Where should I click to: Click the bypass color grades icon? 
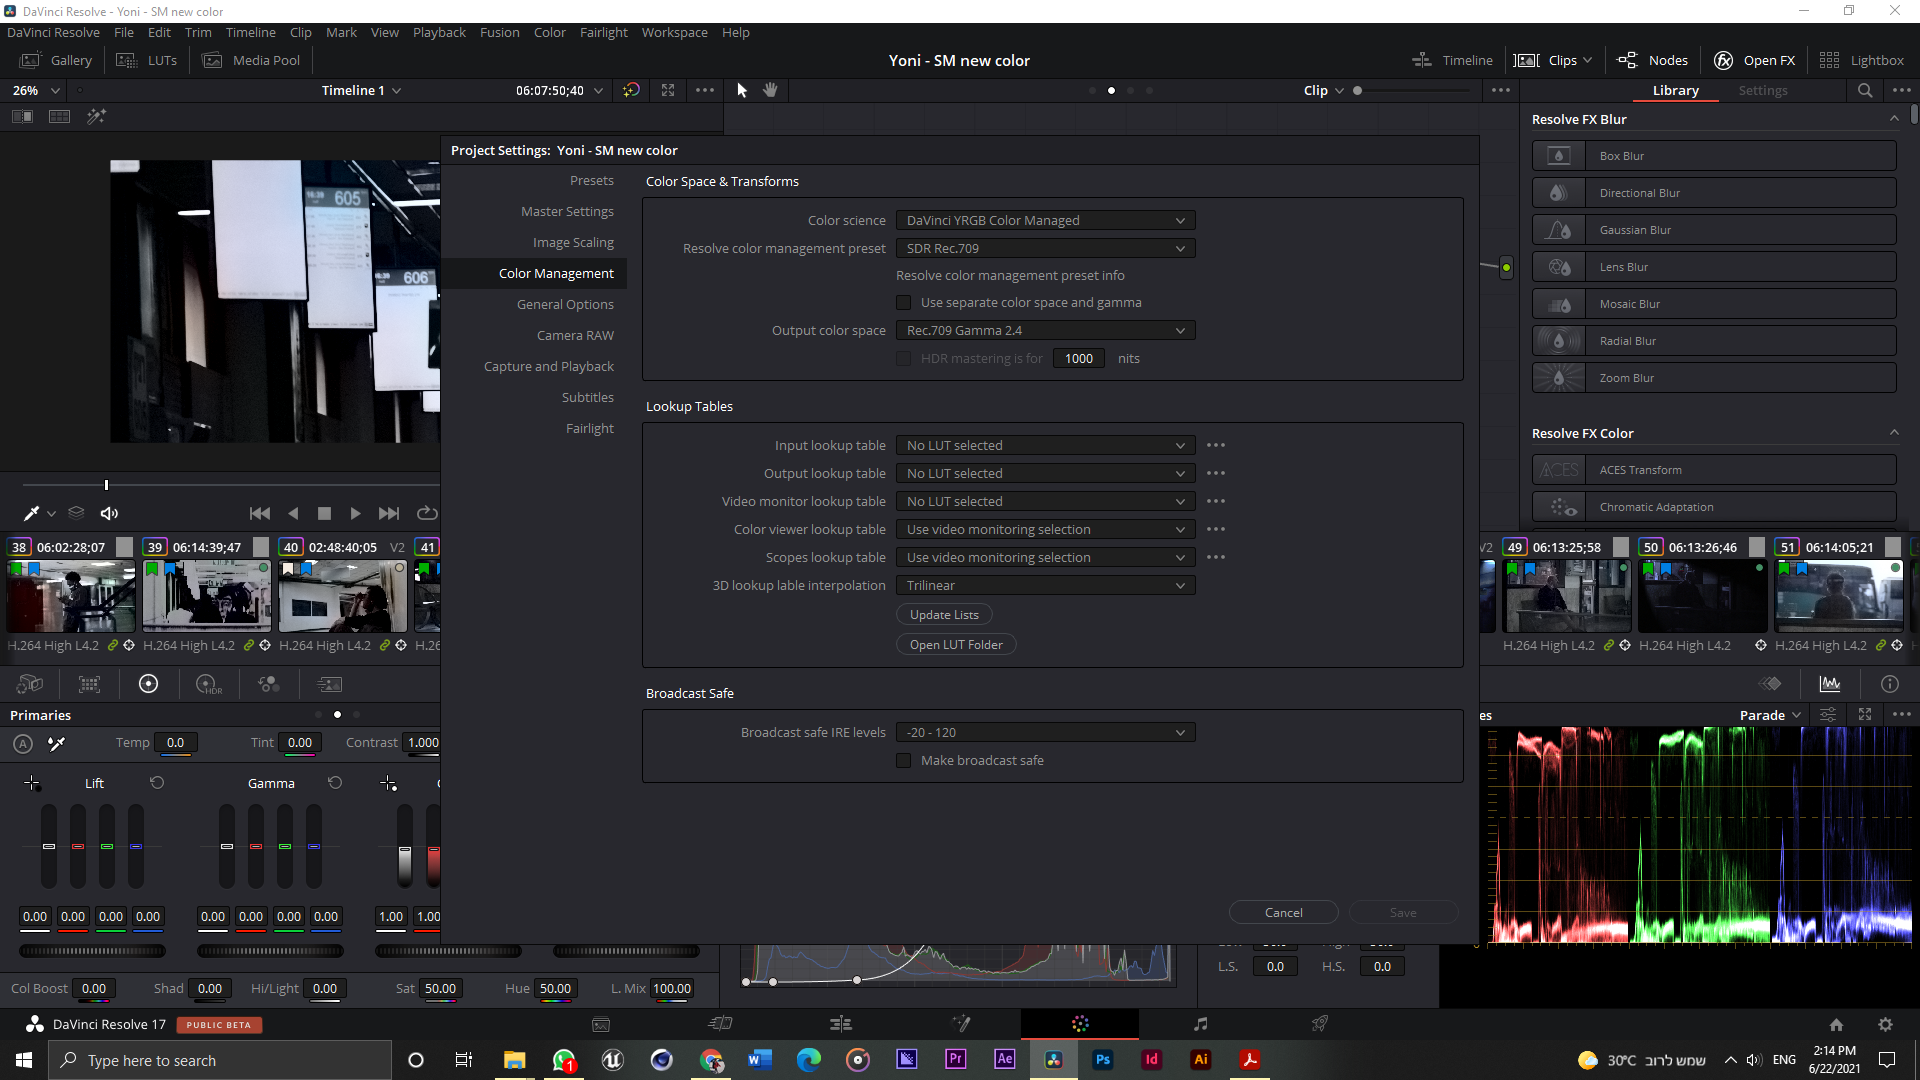tap(631, 90)
